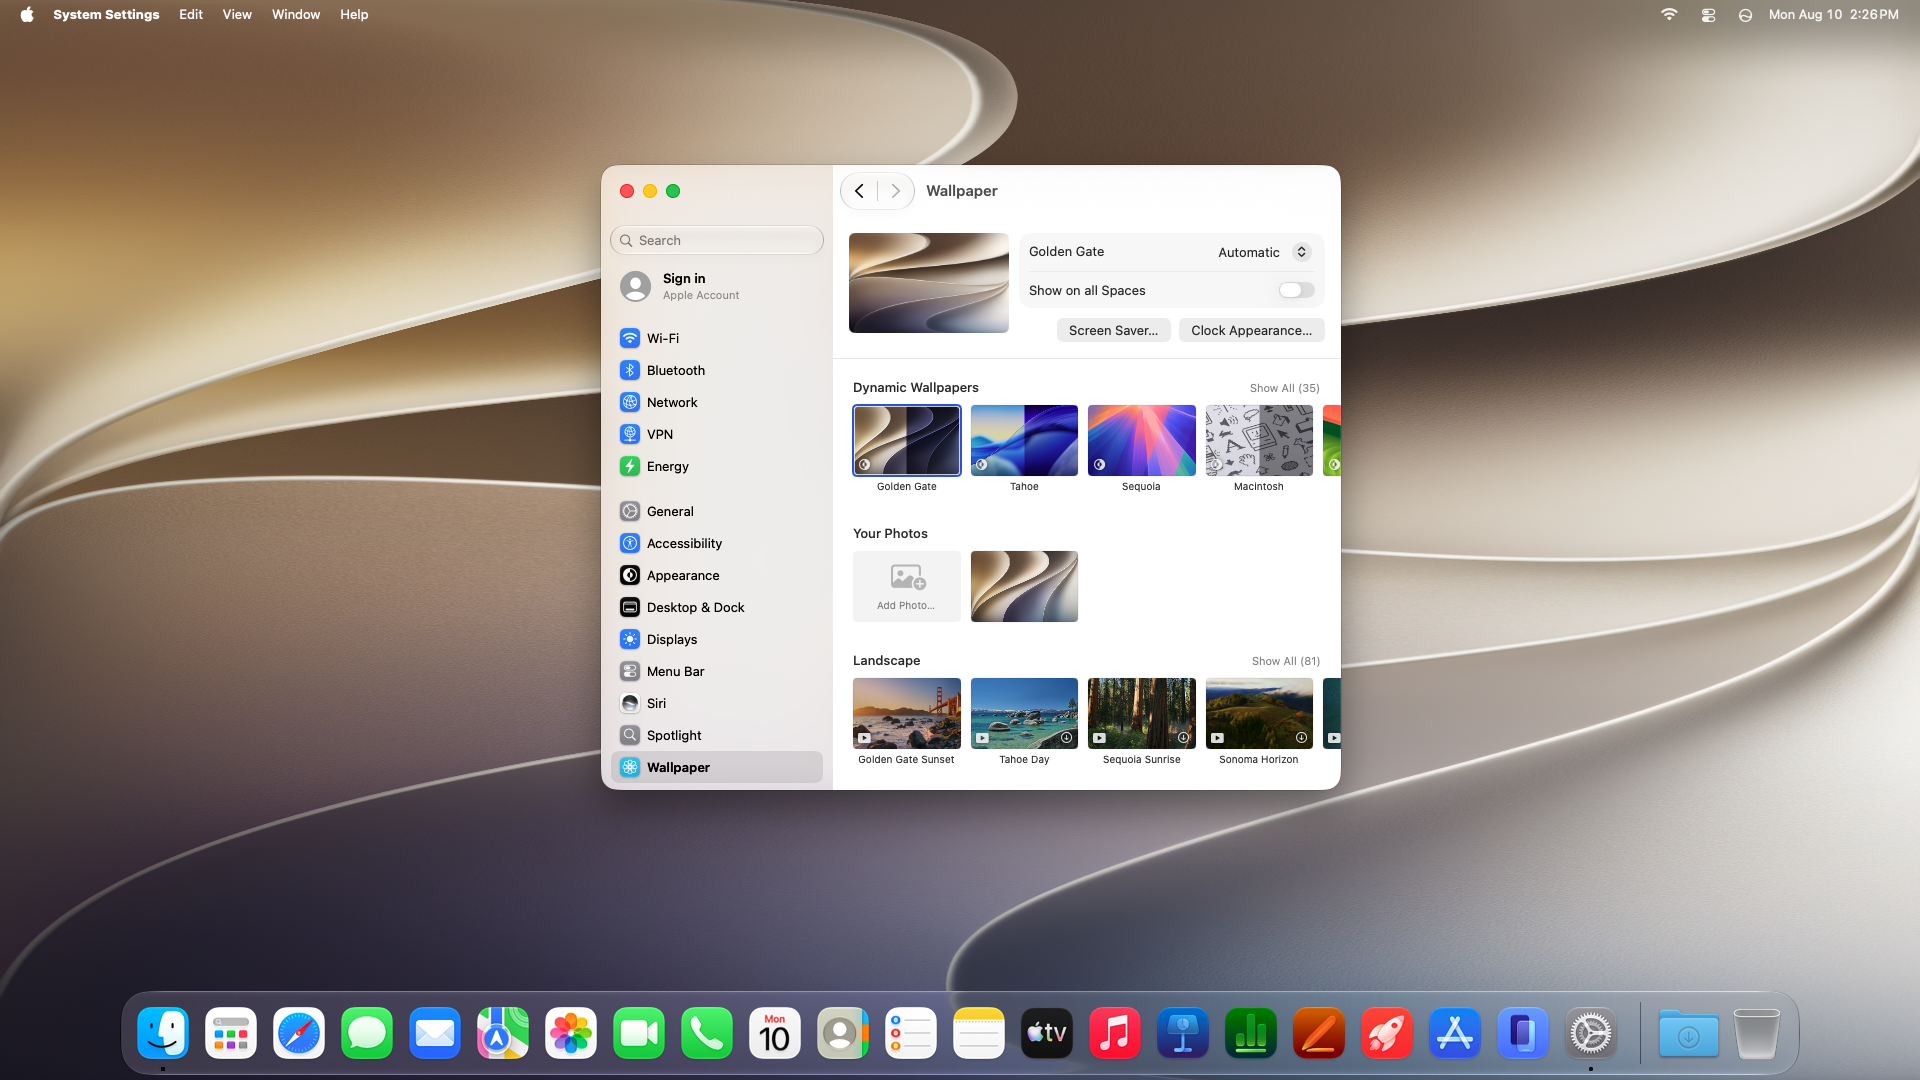Open Wi-Fi settings icon in sidebar

tap(630, 338)
